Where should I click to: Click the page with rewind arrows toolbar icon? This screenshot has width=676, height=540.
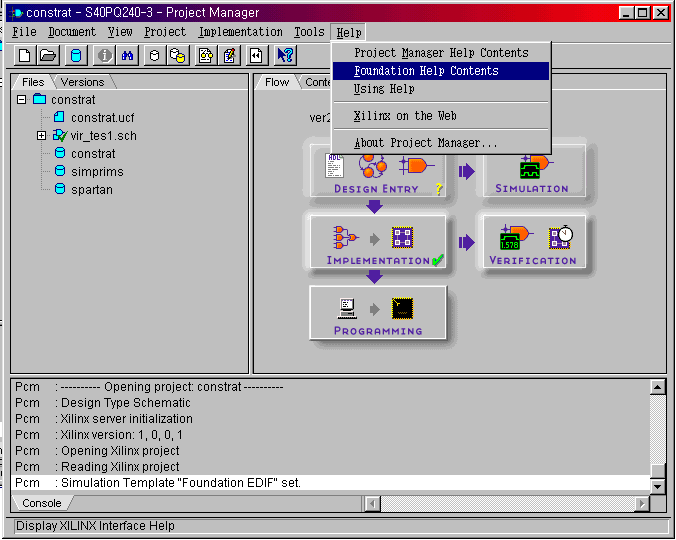point(256,56)
